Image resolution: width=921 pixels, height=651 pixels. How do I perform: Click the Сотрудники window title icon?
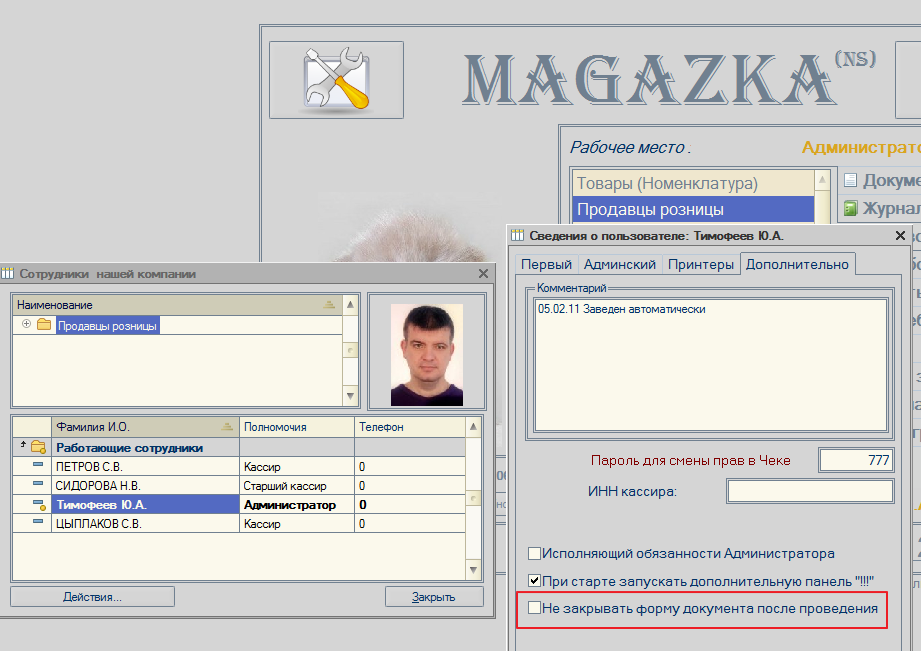point(8,273)
